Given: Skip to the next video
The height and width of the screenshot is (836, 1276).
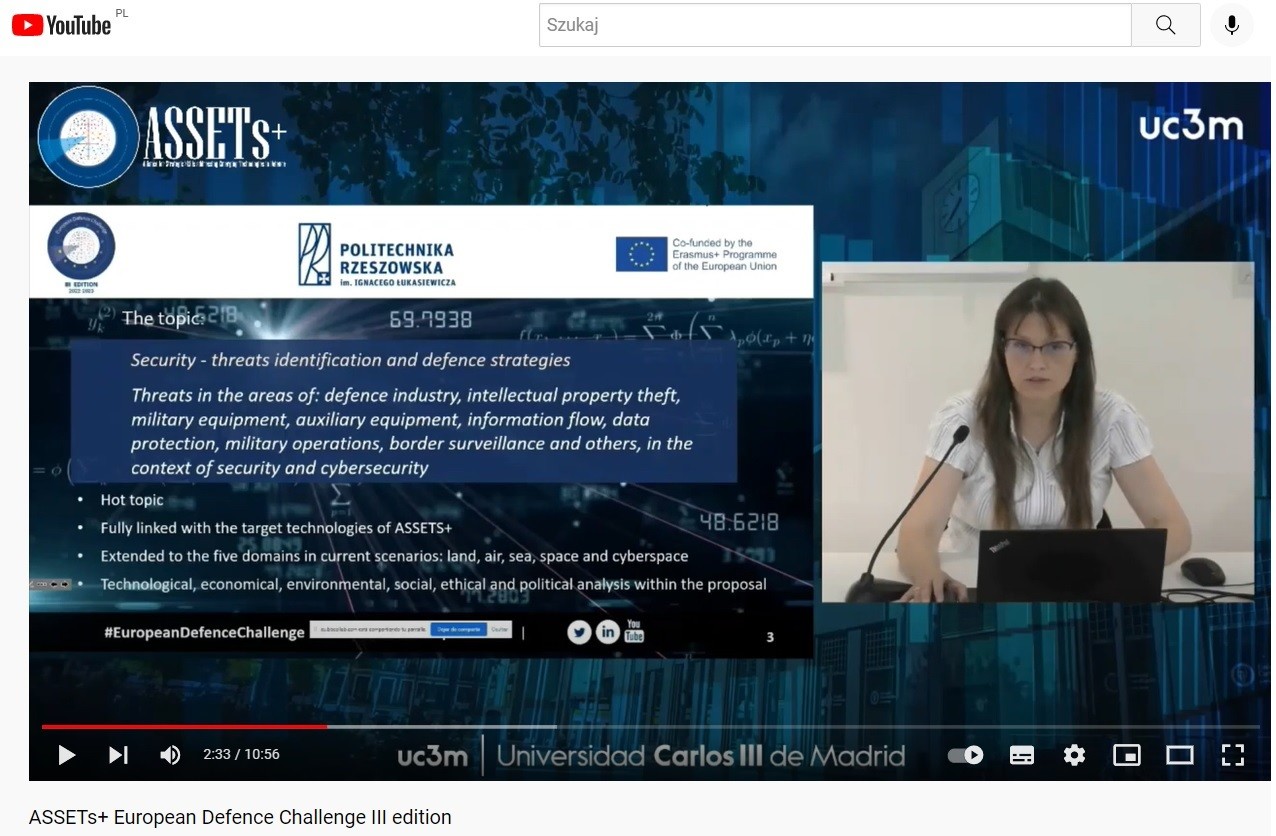Looking at the screenshot, I should (118, 755).
